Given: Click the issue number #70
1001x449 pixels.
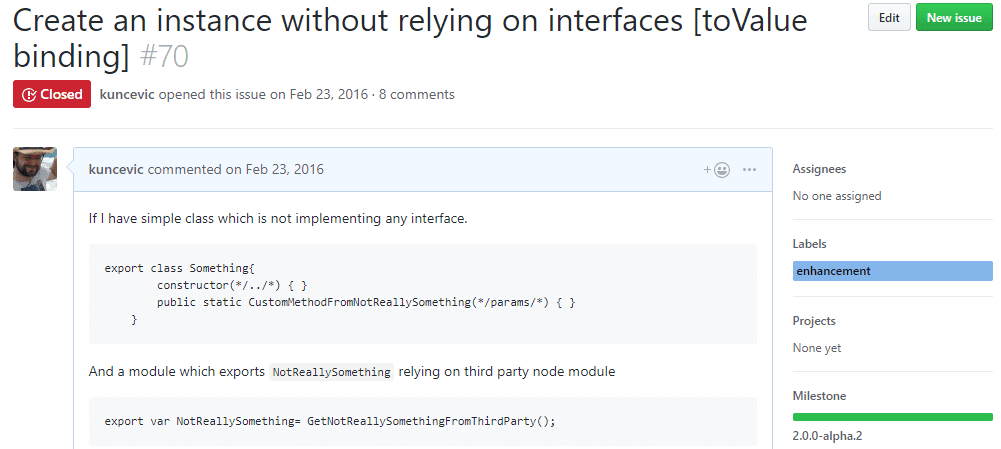Looking at the screenshot, I should [x=164, y=57].
